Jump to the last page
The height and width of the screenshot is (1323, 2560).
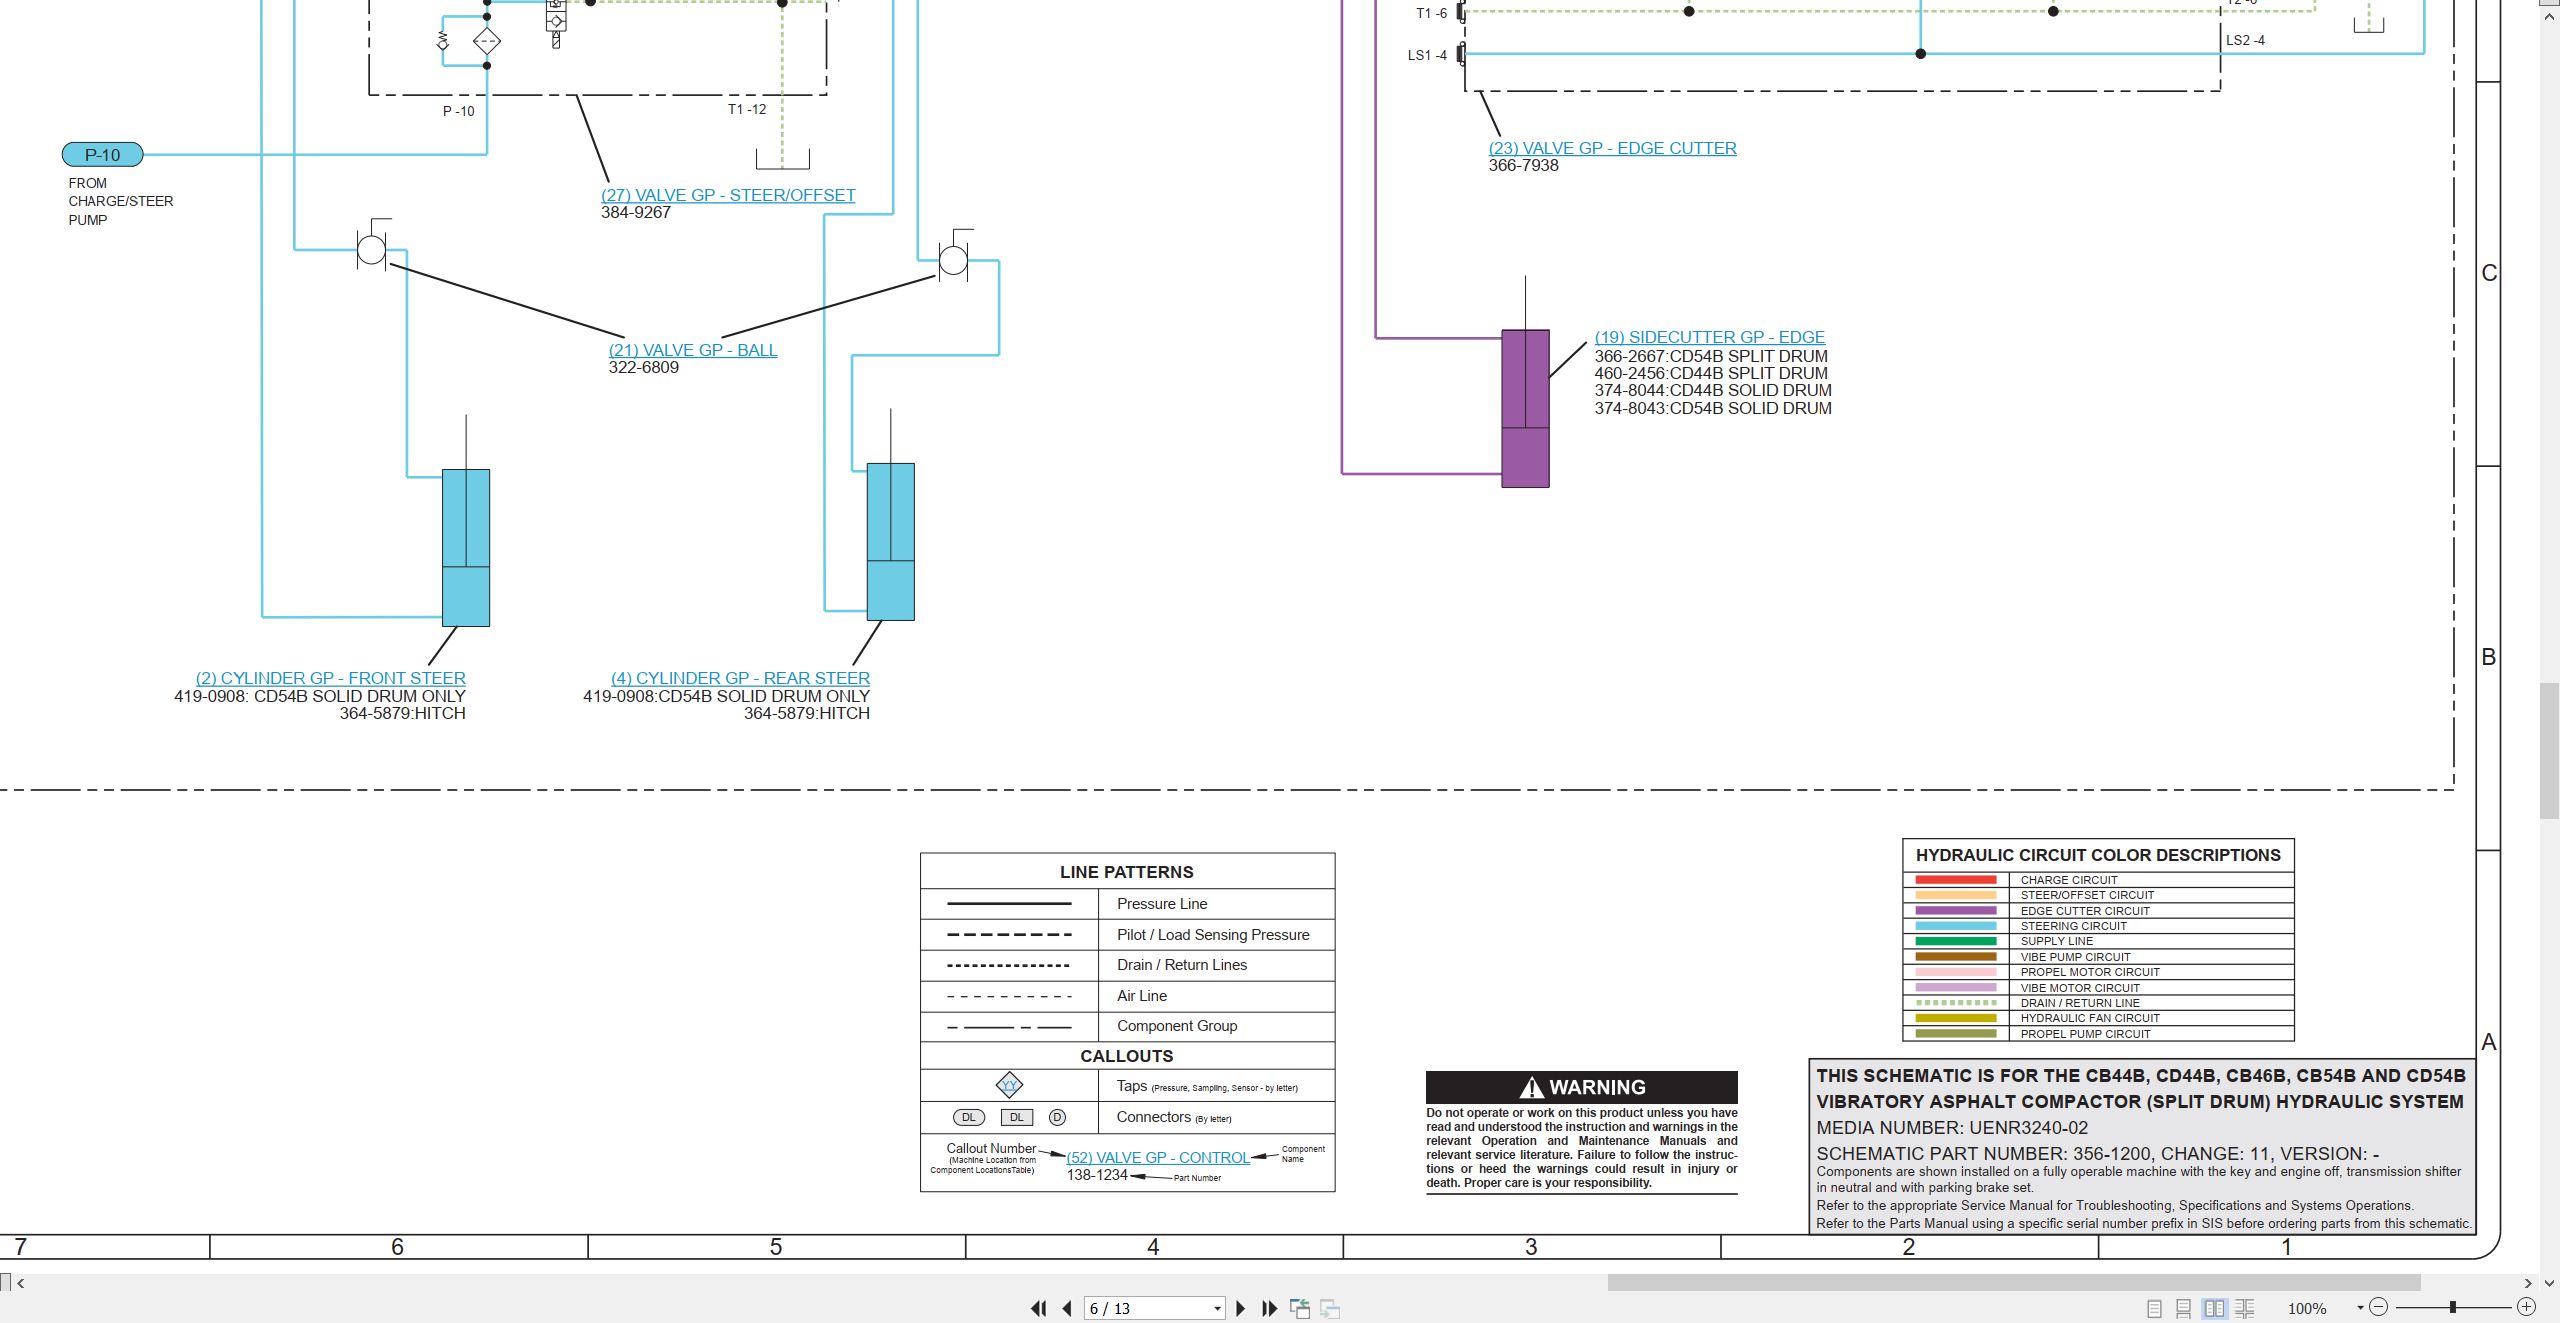coord(1269,1308)
